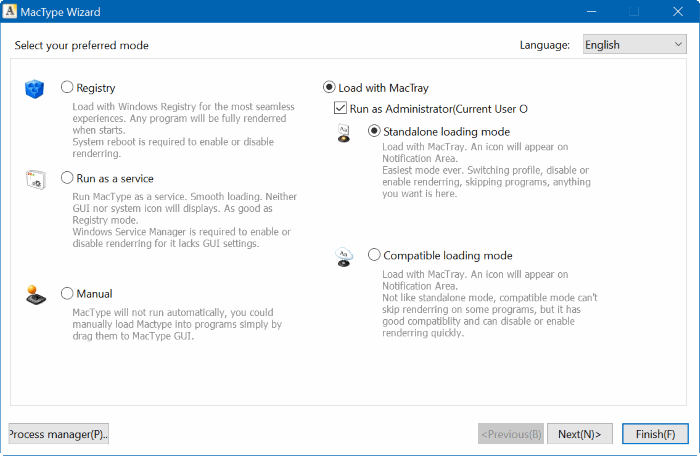This screenshot has height=456, width=700.
Task: Uncheck Run as Administrator checkbox
Action: tap(341, 108)
